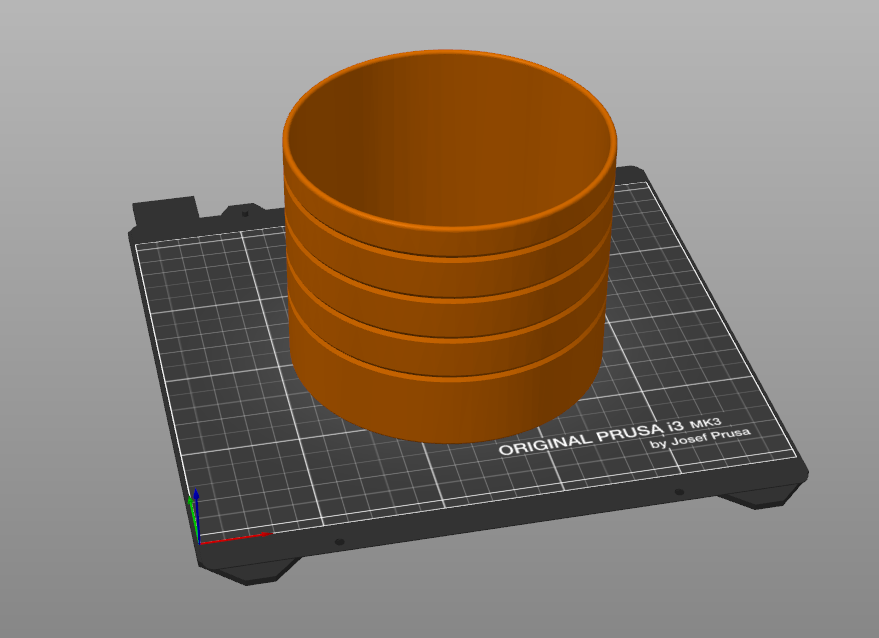
Task: Click the rear-left notch tab of the bed
Action: (166, 210)
